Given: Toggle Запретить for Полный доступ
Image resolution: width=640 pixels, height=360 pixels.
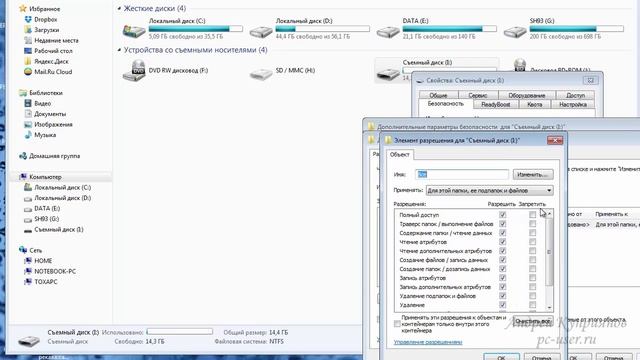Looking at the screenshot, I should pos(532,215).
